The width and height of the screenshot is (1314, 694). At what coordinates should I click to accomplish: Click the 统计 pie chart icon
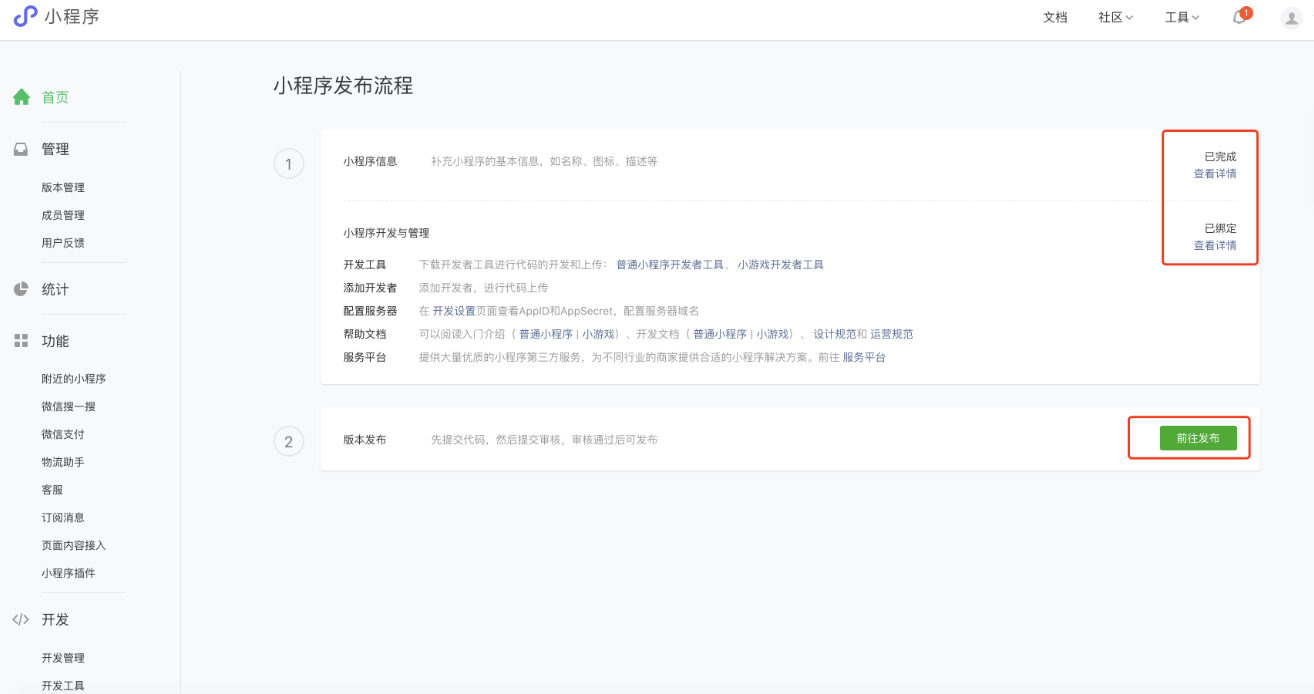tap(21, 289)
